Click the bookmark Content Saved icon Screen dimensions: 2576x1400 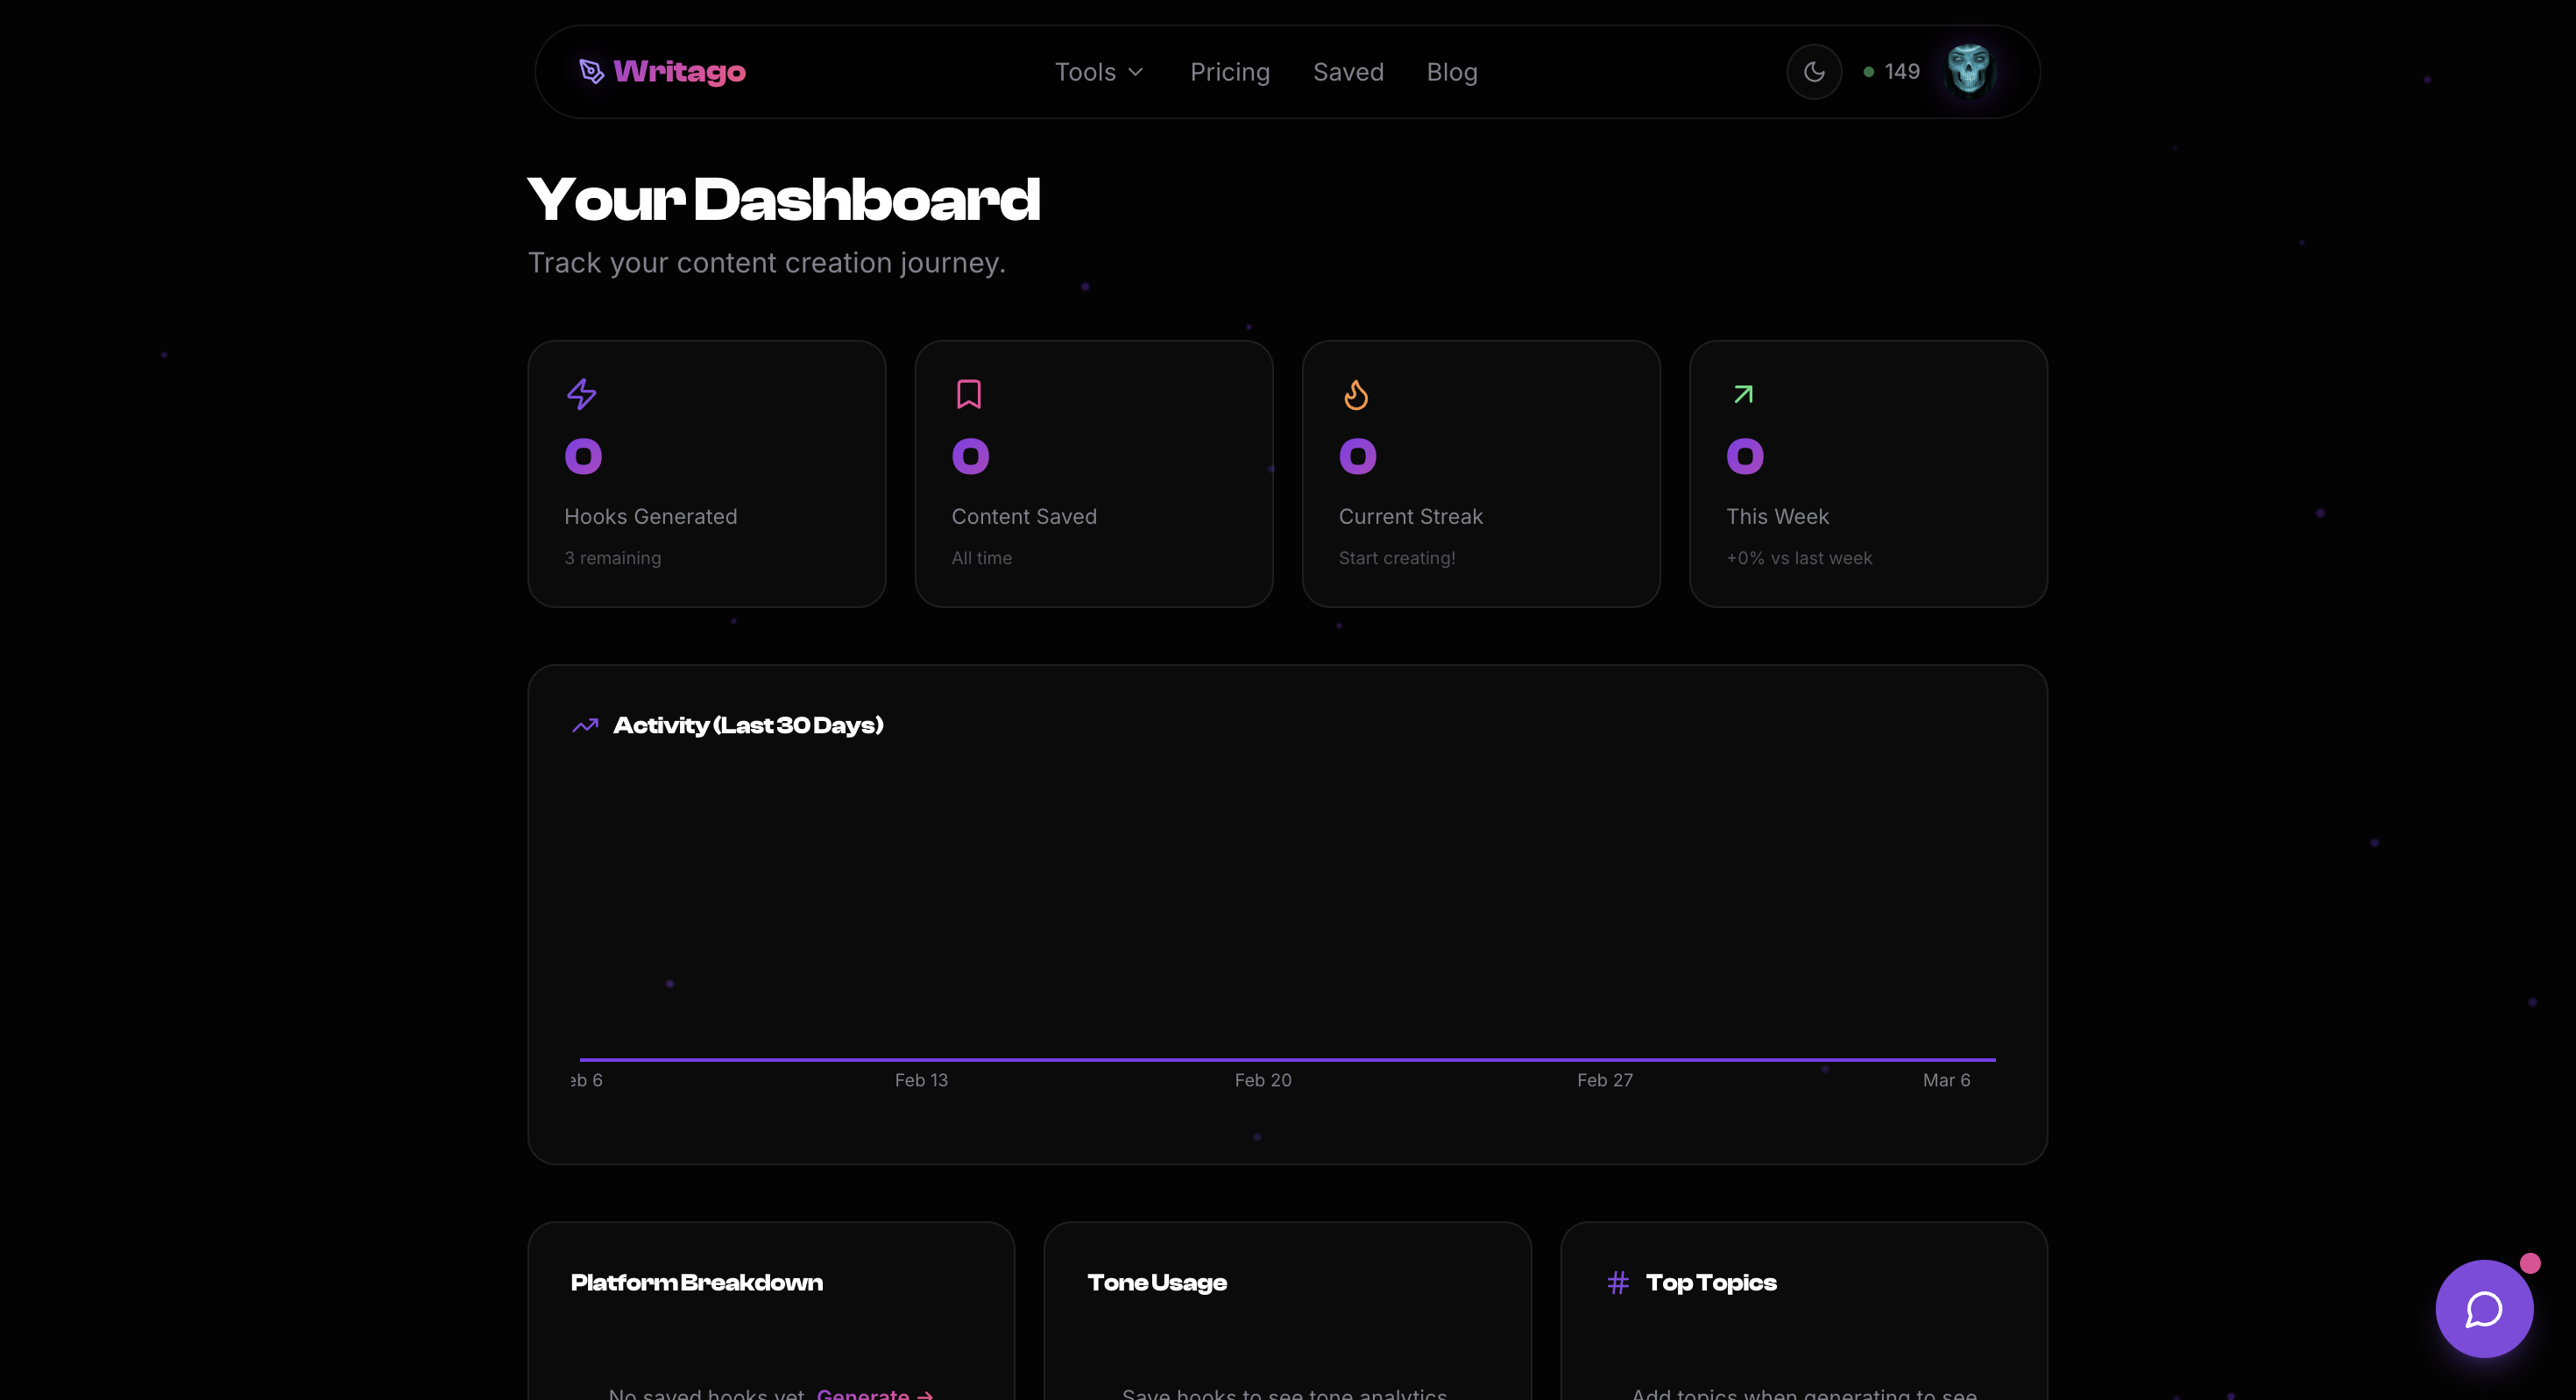[968, 394]
